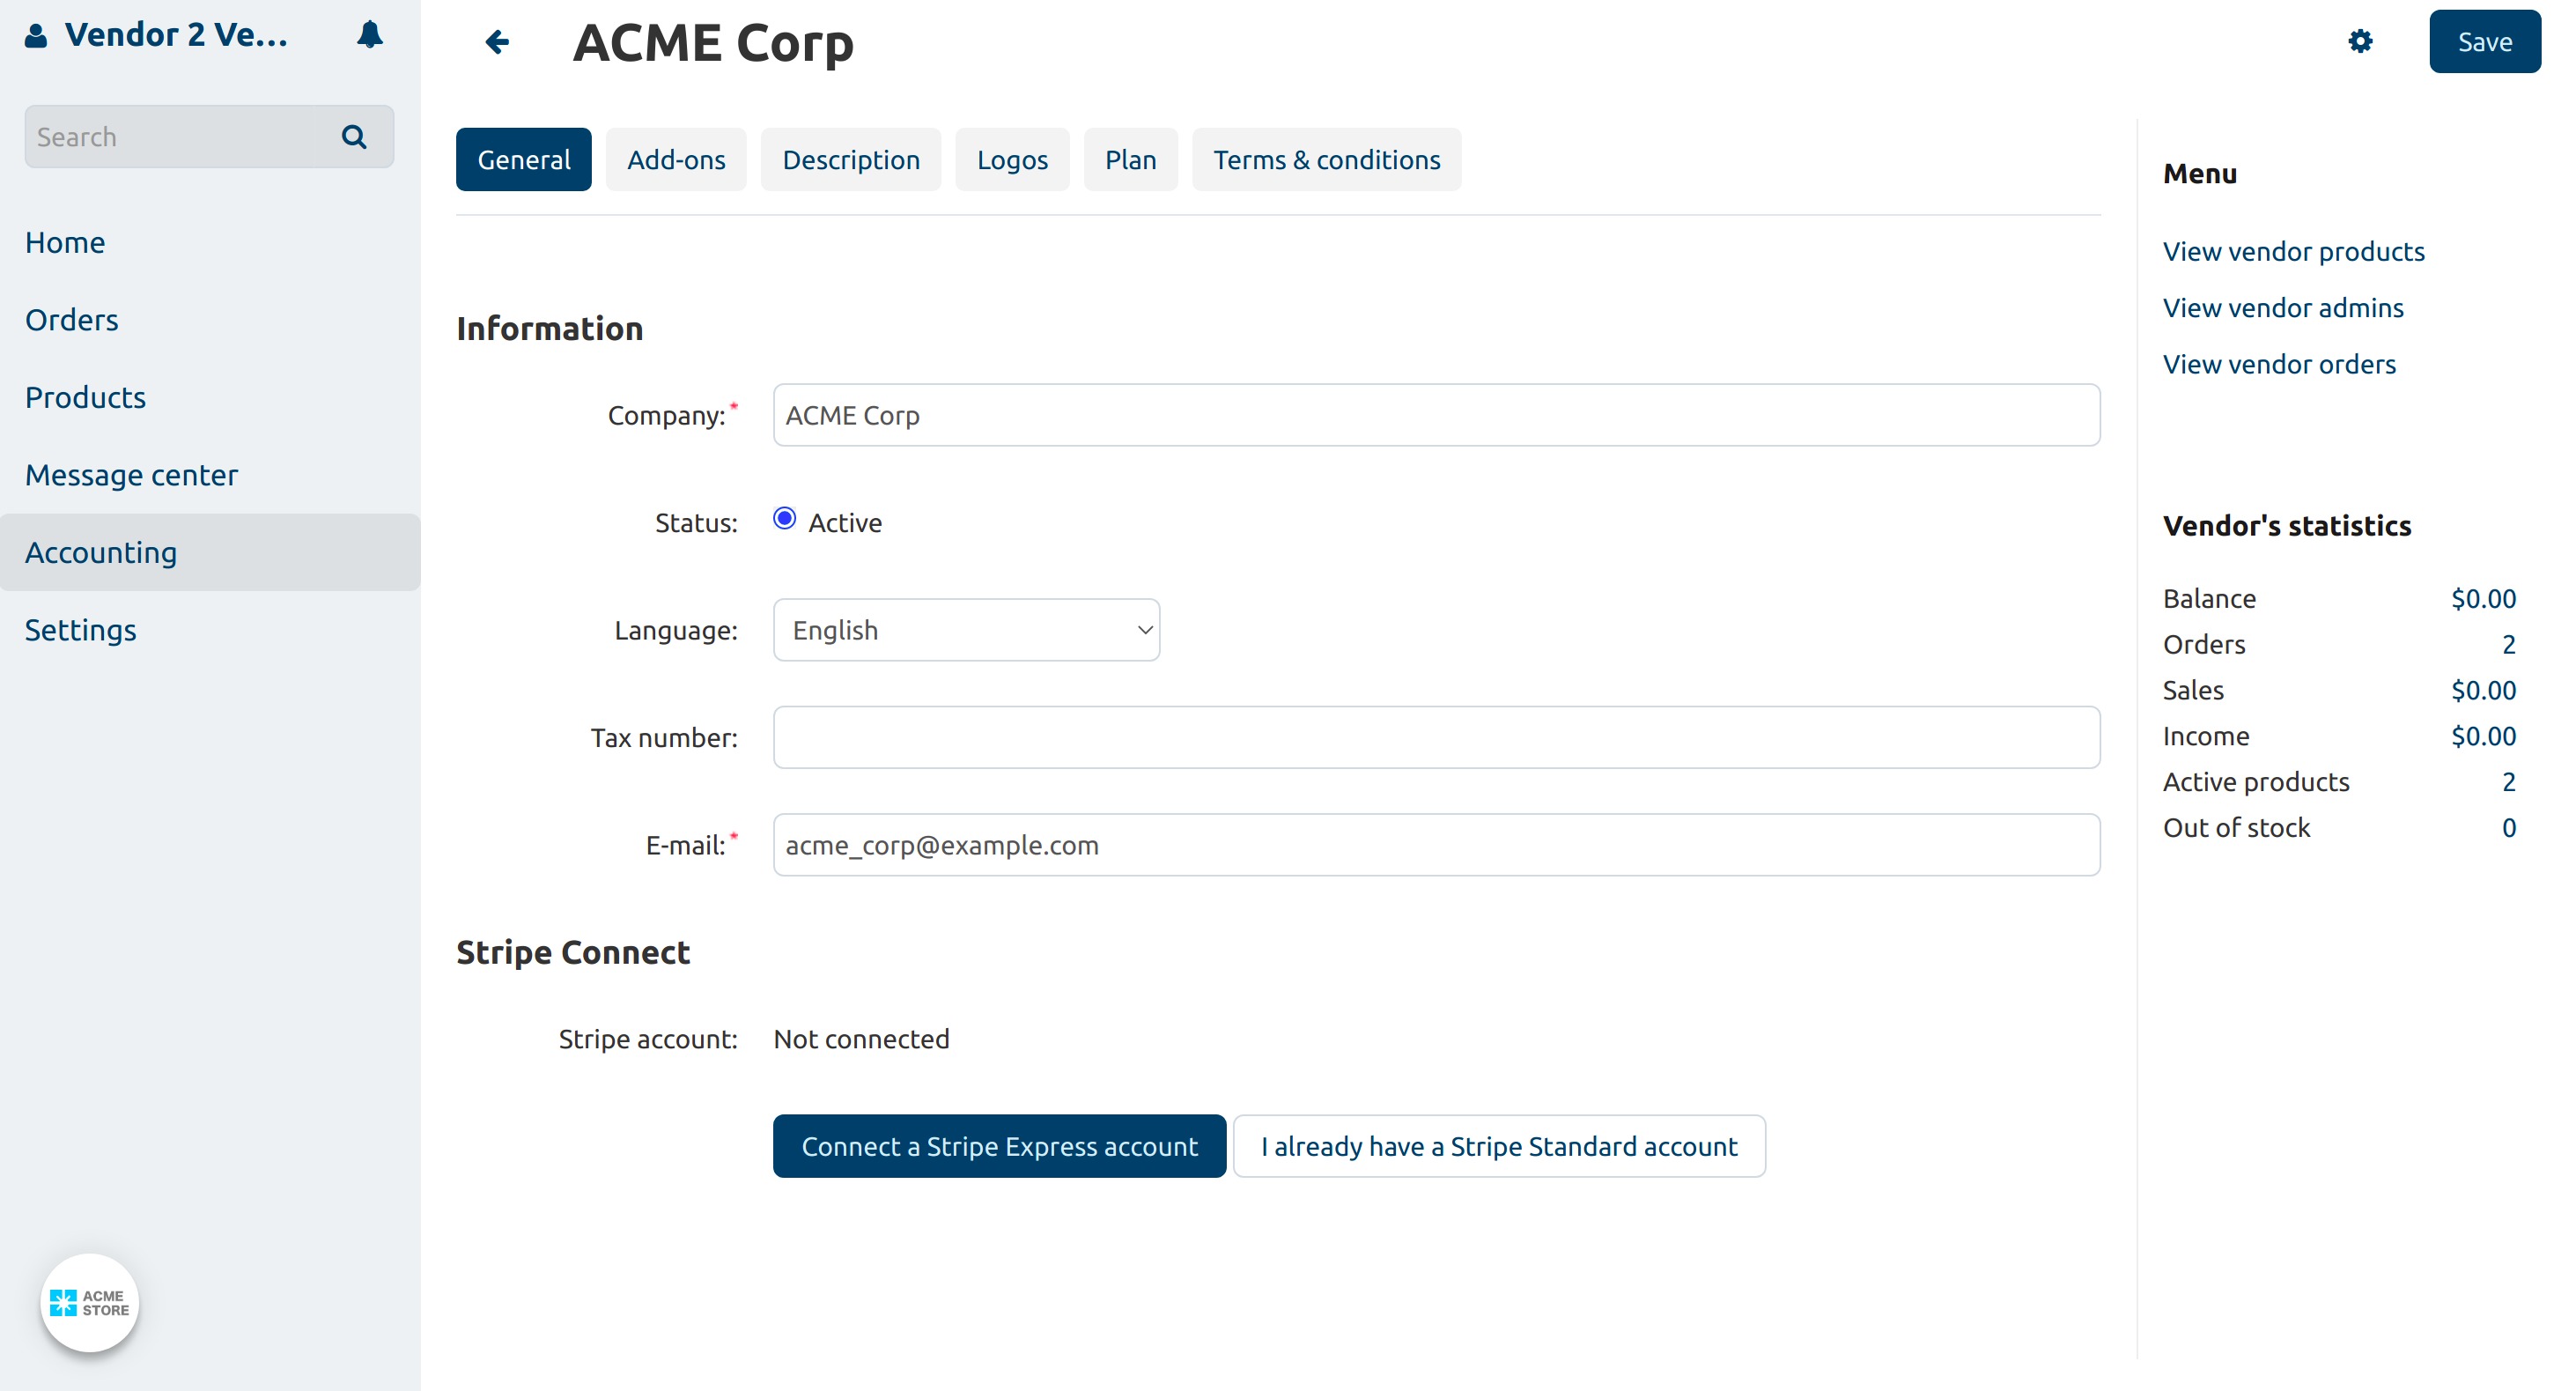The height and width of the screenshot is (1391, 2576).
Task: Switch to the Logos tab
Action: point(1012,160)
